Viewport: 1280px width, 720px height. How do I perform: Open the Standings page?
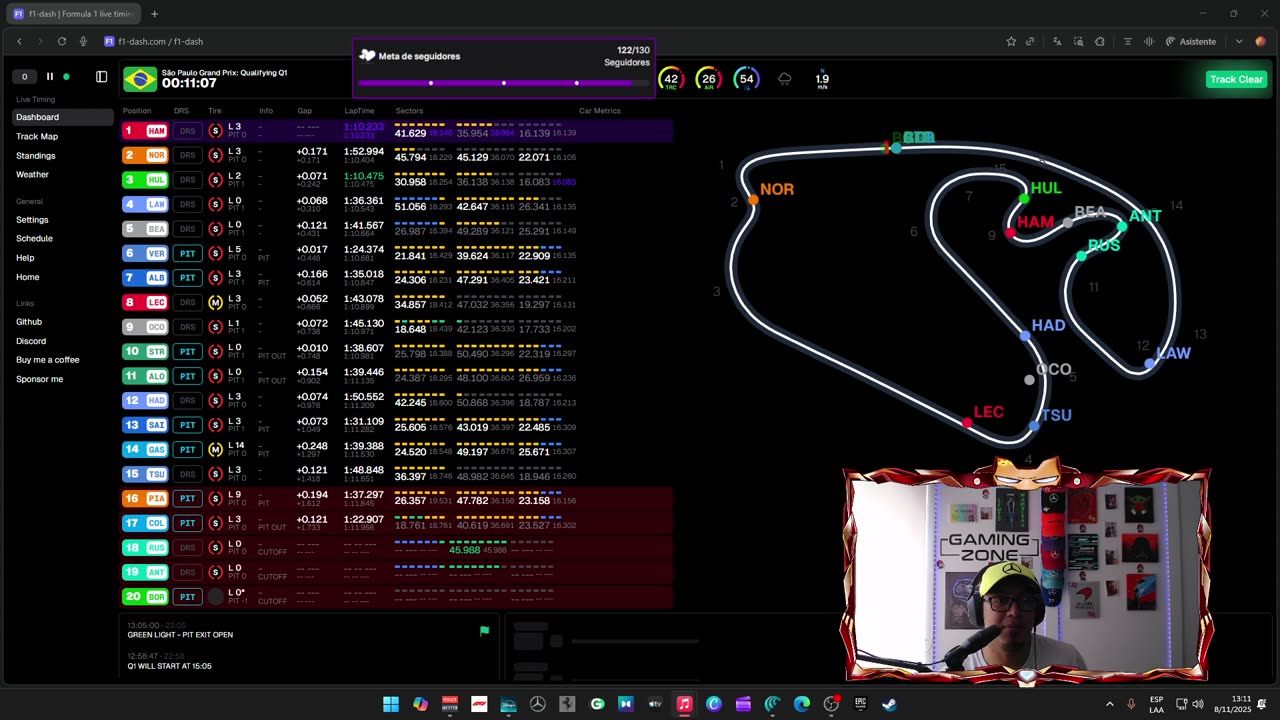tap(36, 155)
